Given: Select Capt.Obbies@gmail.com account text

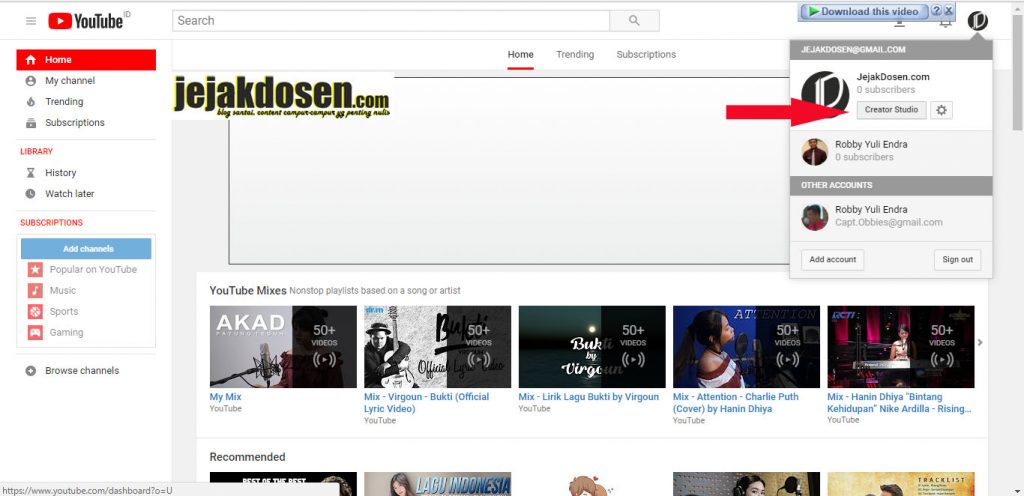Looking at the screenshot, I should [x=889, y=223].
